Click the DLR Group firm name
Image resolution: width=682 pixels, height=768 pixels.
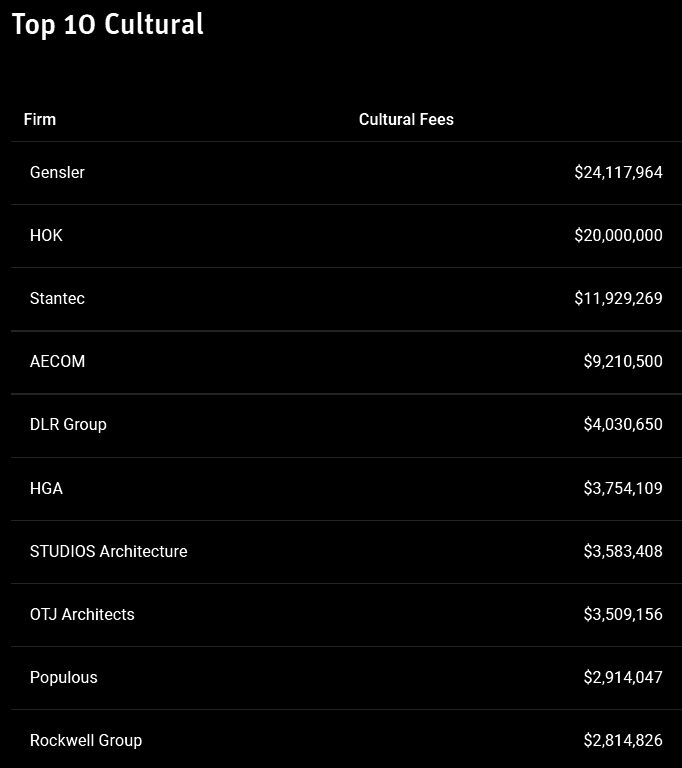tap(68, 424)
